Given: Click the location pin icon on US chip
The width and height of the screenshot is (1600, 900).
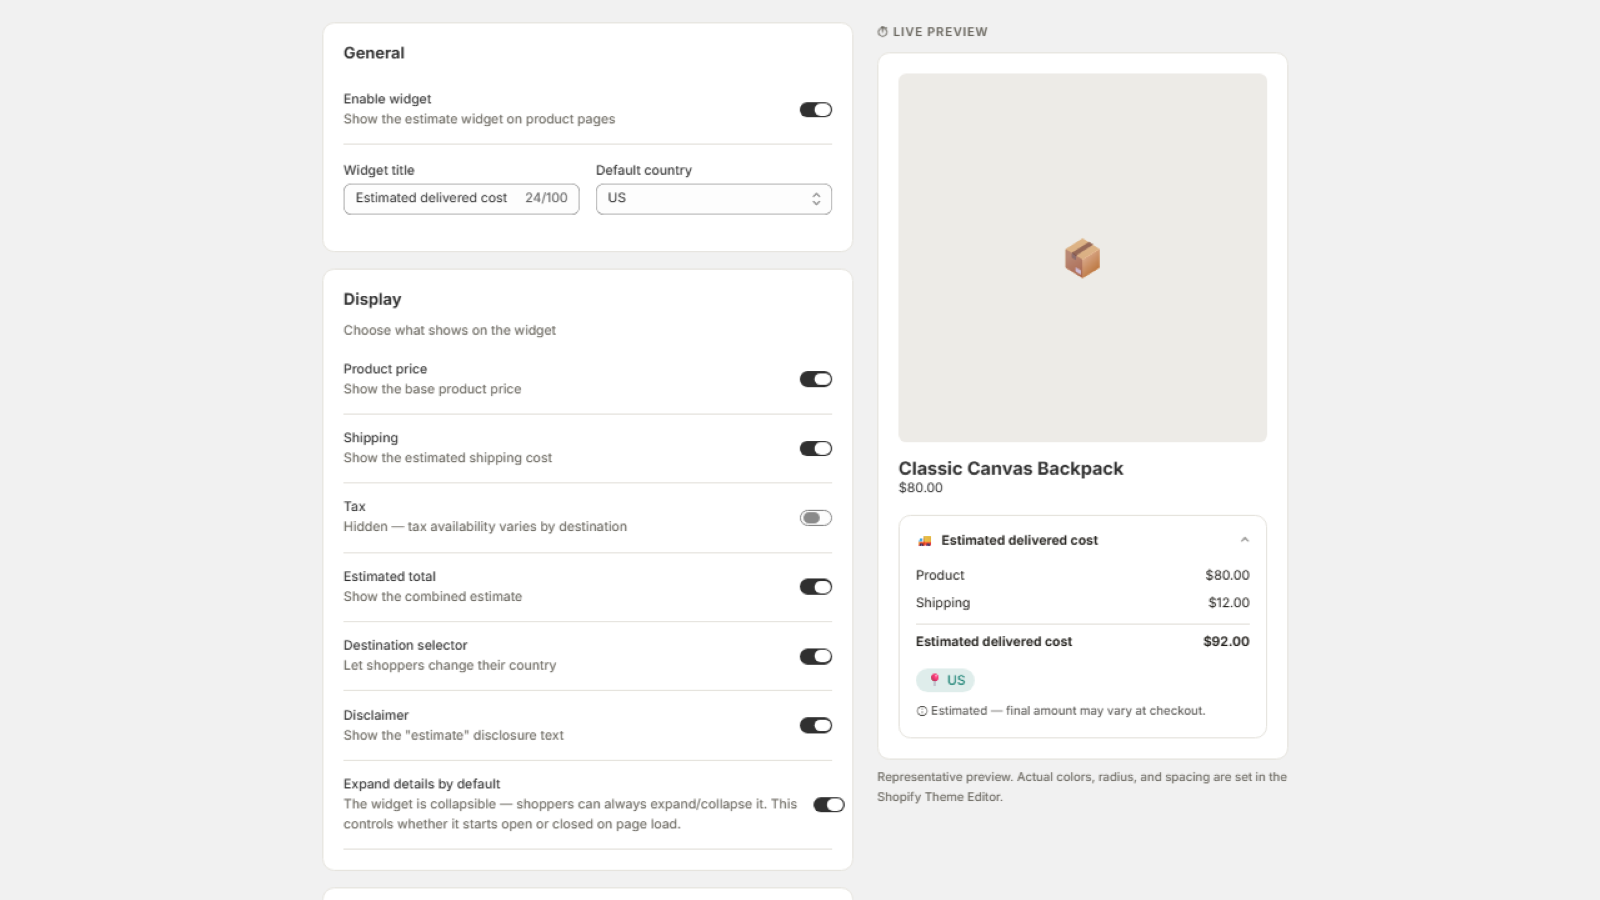Looking at the screenshot, I should pyautogui.click(x=934, y=680).
